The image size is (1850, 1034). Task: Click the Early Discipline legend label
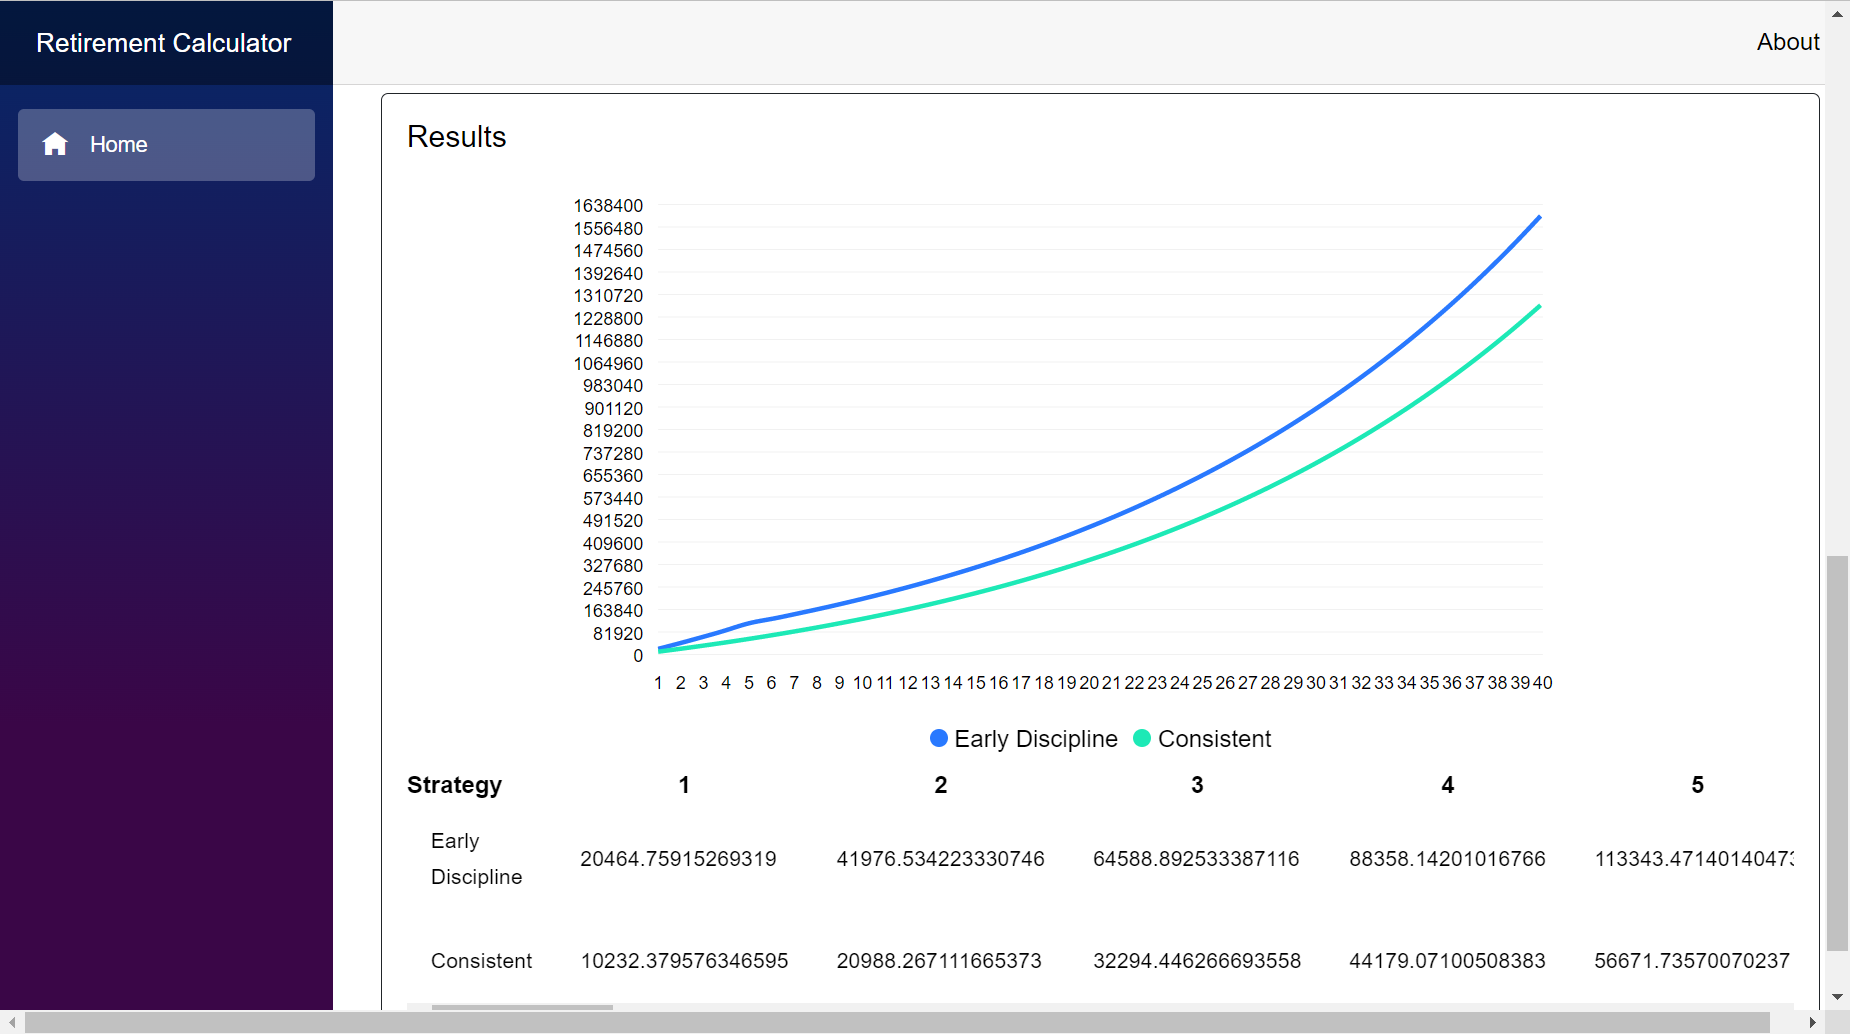pos(1036,739)
